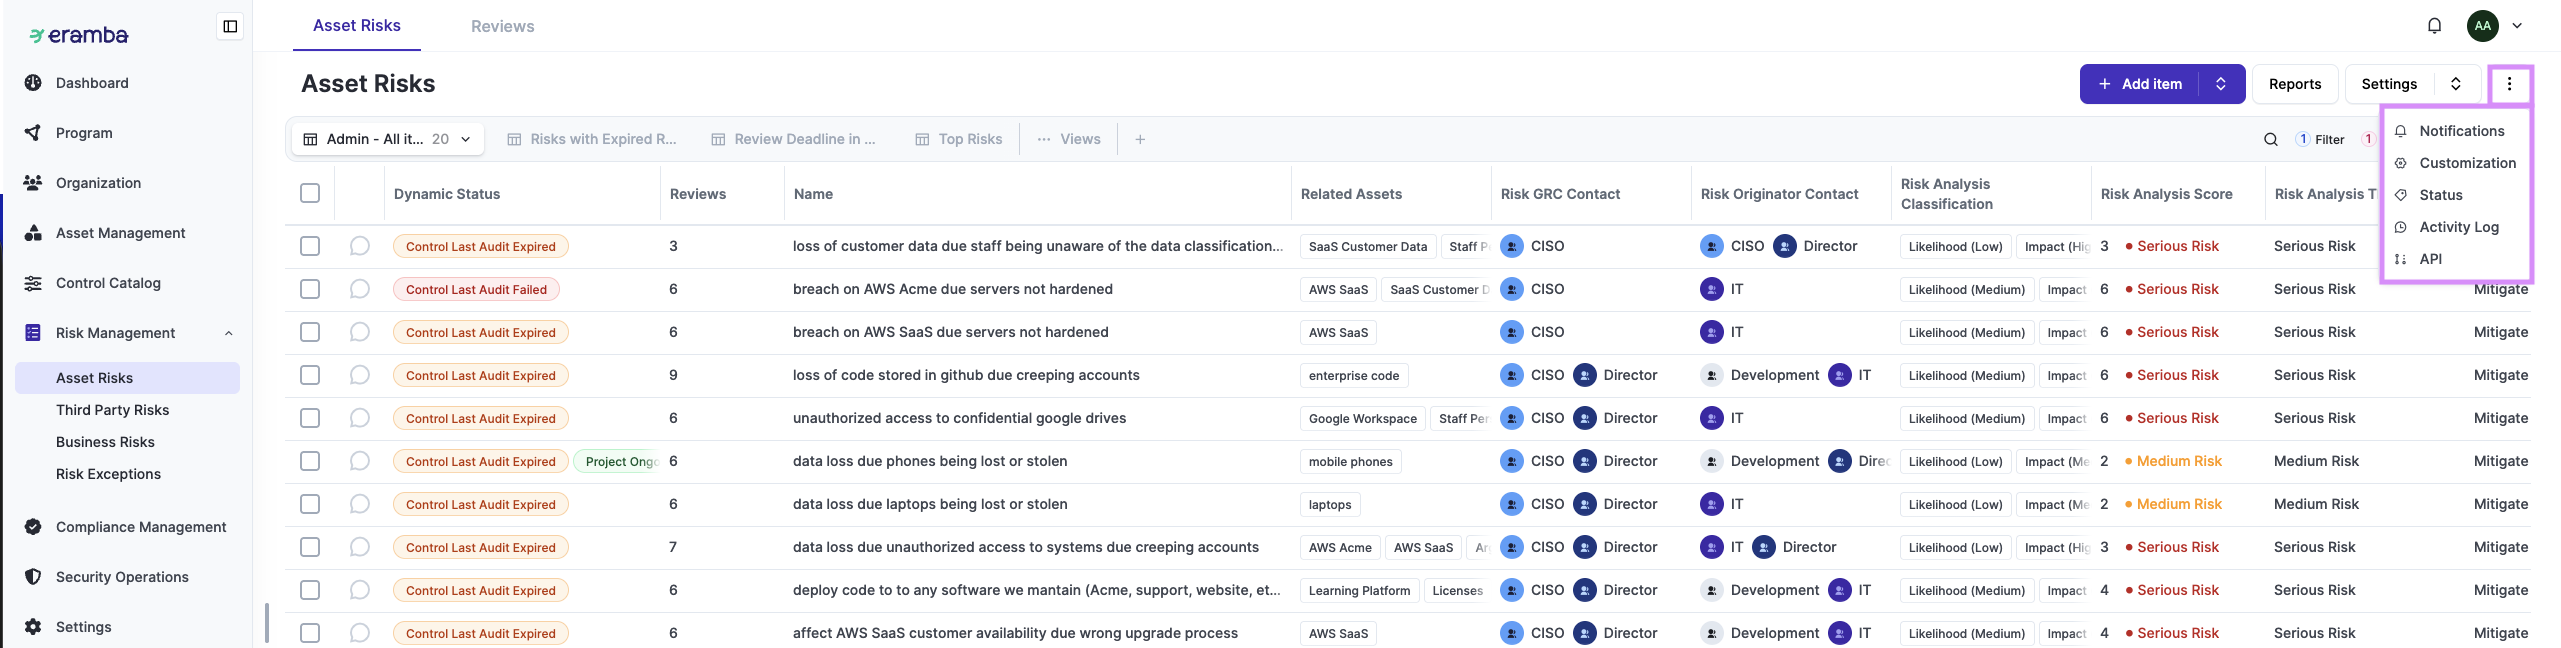The image size is (2561, 648).
Task: Select Activity Log from the menu
Action: (2458, 227)
